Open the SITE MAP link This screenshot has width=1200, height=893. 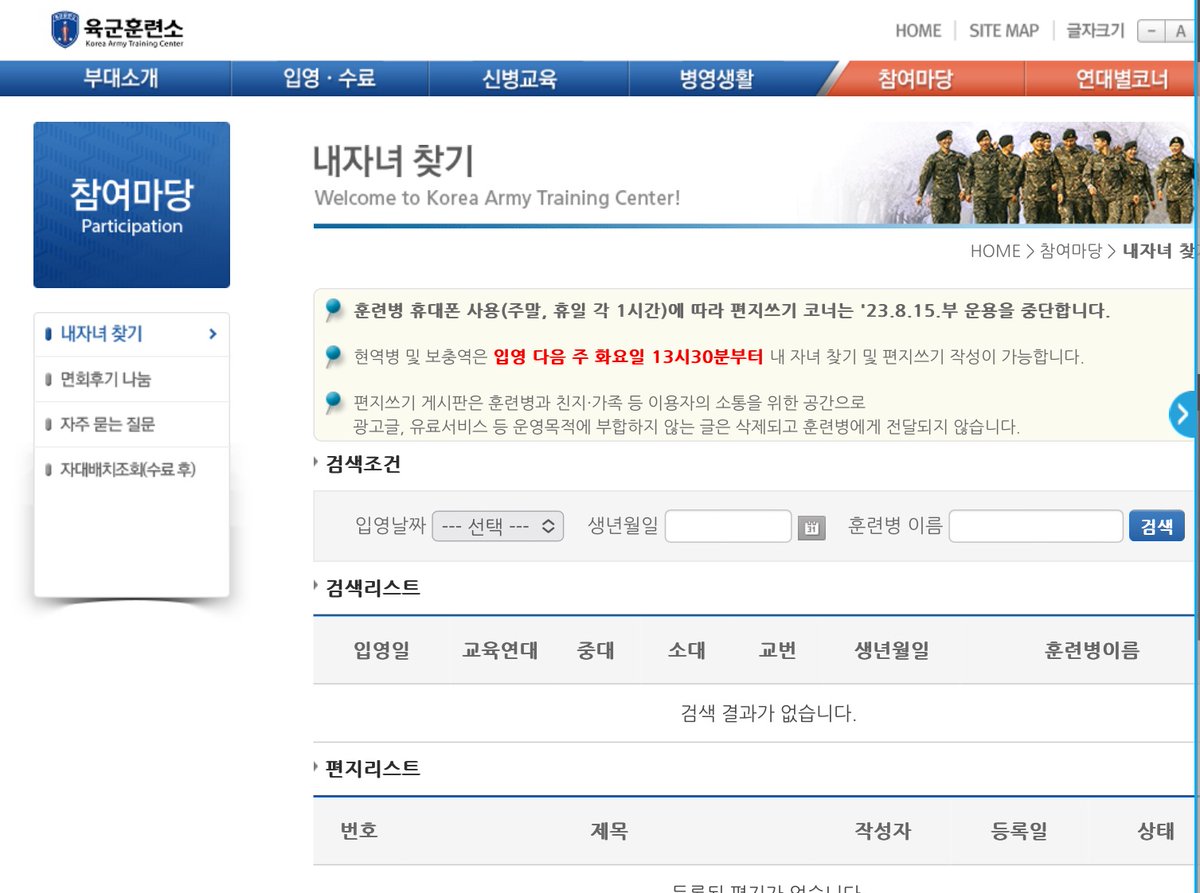(1003, 30)
